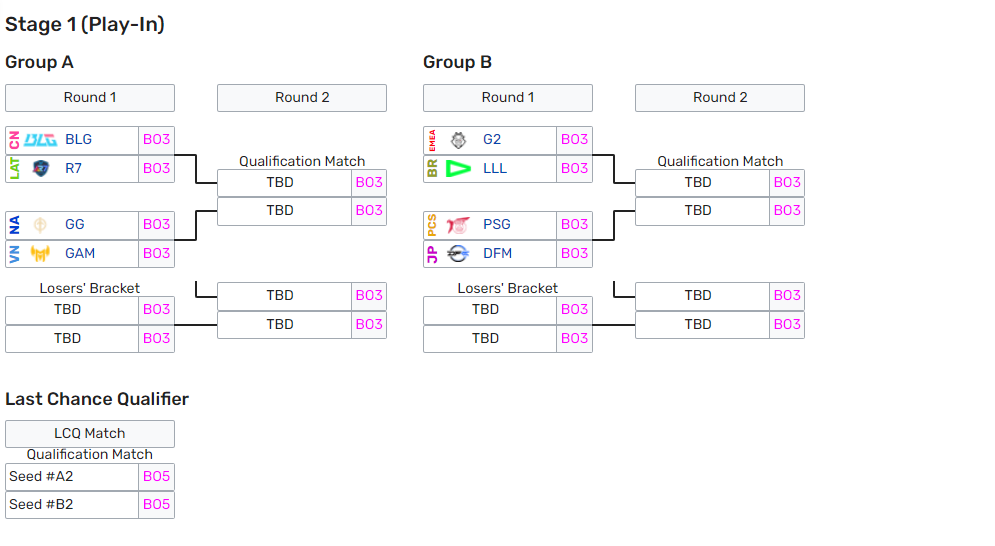The width and height of the screenshot is (995, 546).
Task: Open the BLG team name link
Action: 78,140
